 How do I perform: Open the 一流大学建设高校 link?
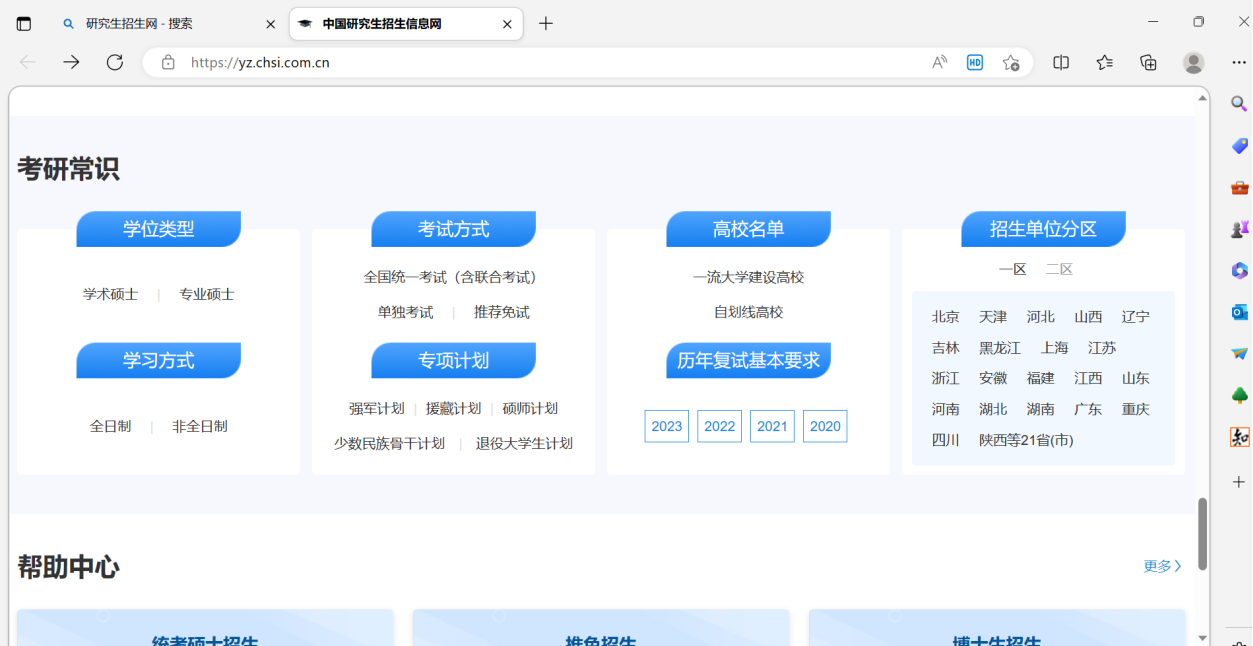[x=748, y=277]
